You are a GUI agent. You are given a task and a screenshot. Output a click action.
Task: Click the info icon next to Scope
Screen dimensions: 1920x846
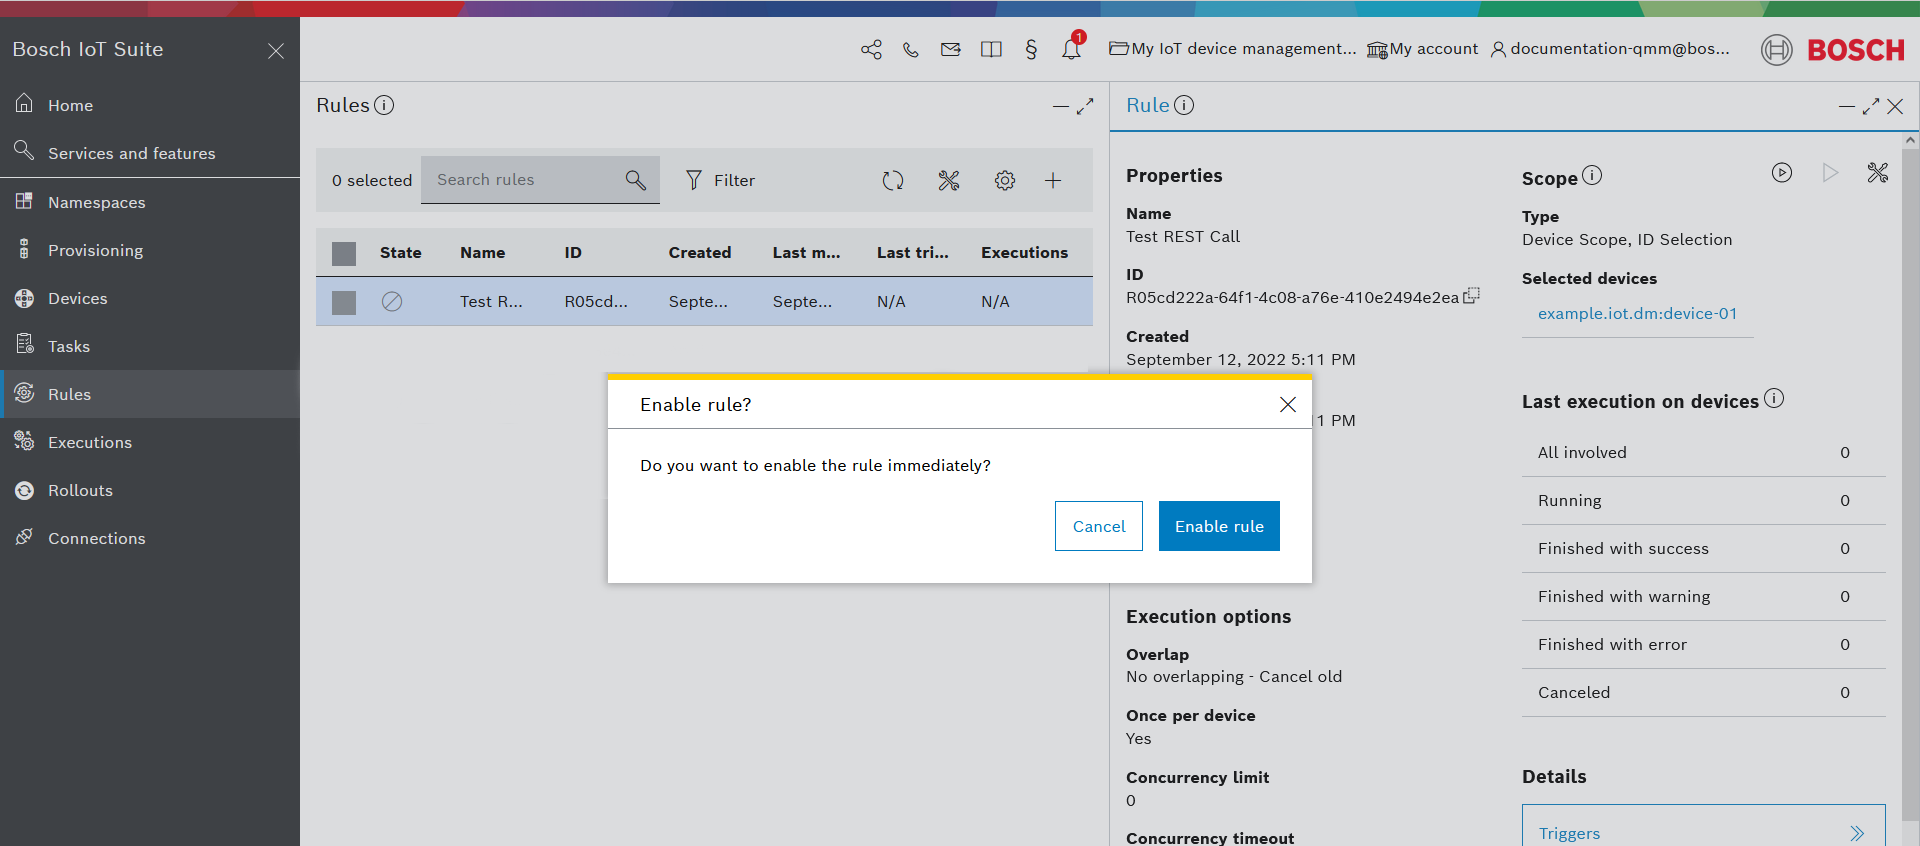click(1592, 175)
